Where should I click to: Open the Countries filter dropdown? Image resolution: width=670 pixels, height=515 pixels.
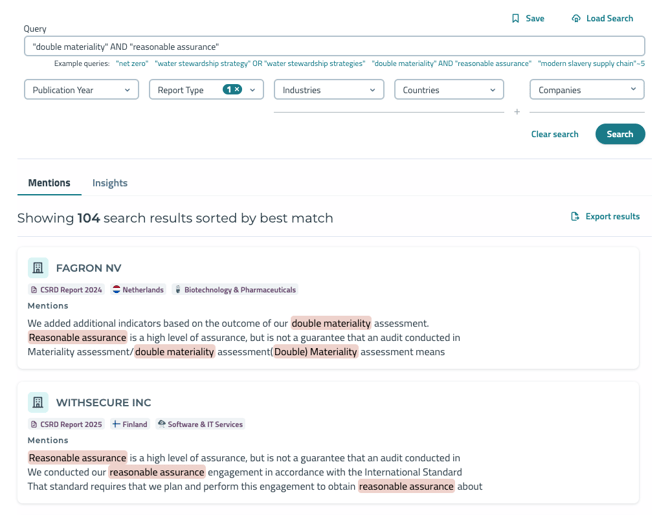click(x=449, y=90)
